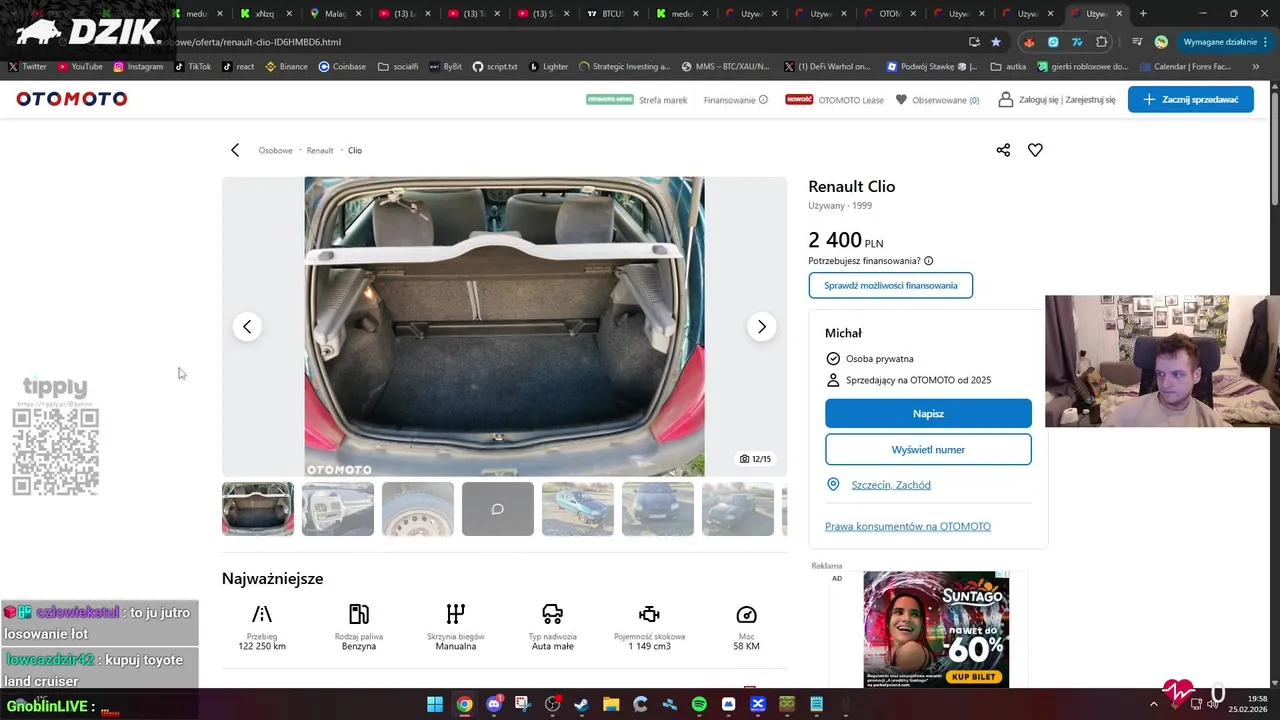Click the 58 KM power value
The image size is (1280, 720).
(746, 646)
